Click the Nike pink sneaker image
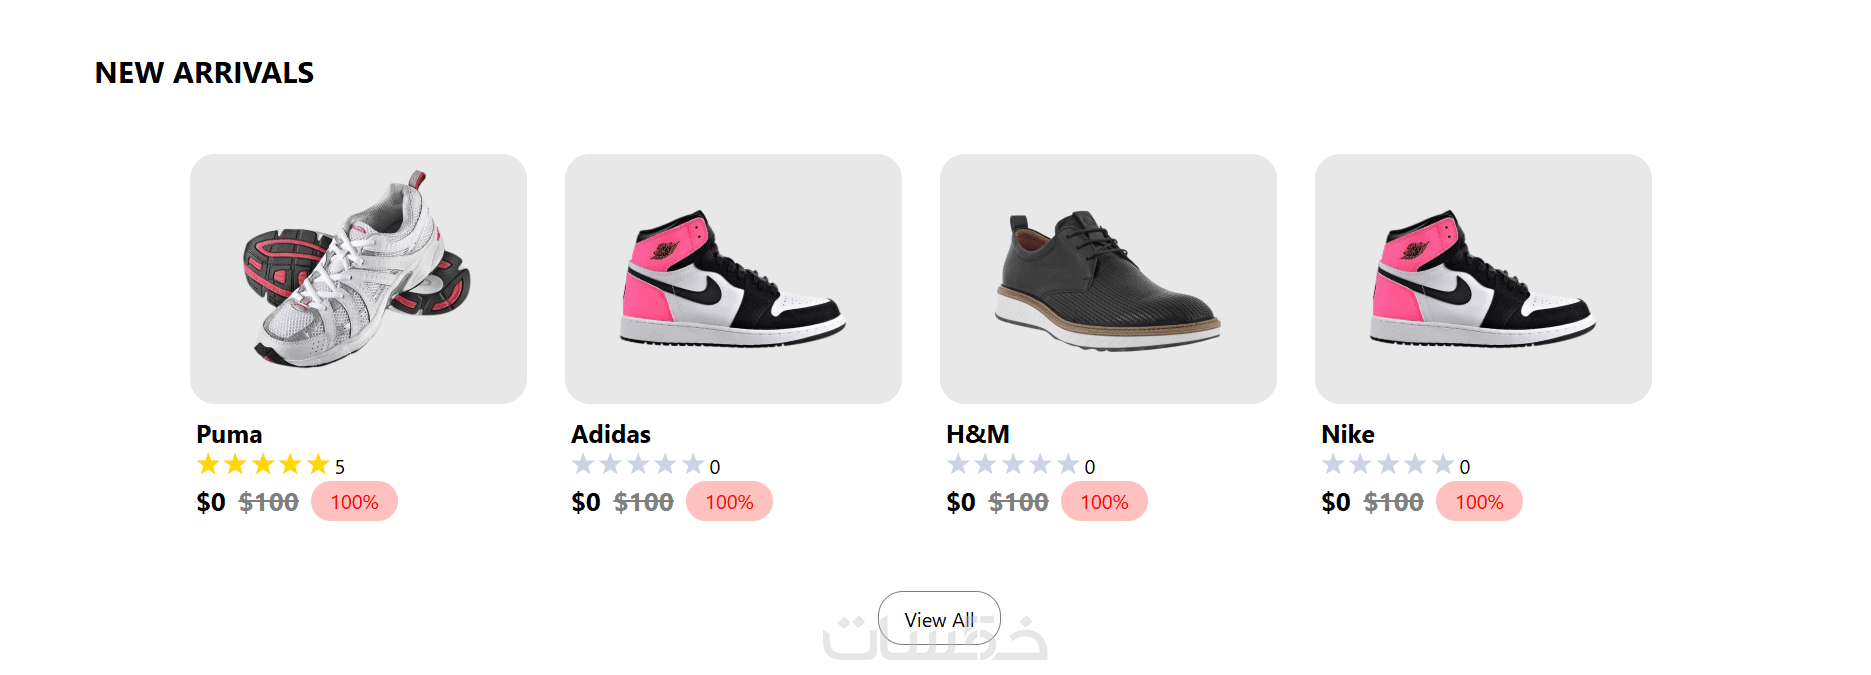 point(1483,278)
